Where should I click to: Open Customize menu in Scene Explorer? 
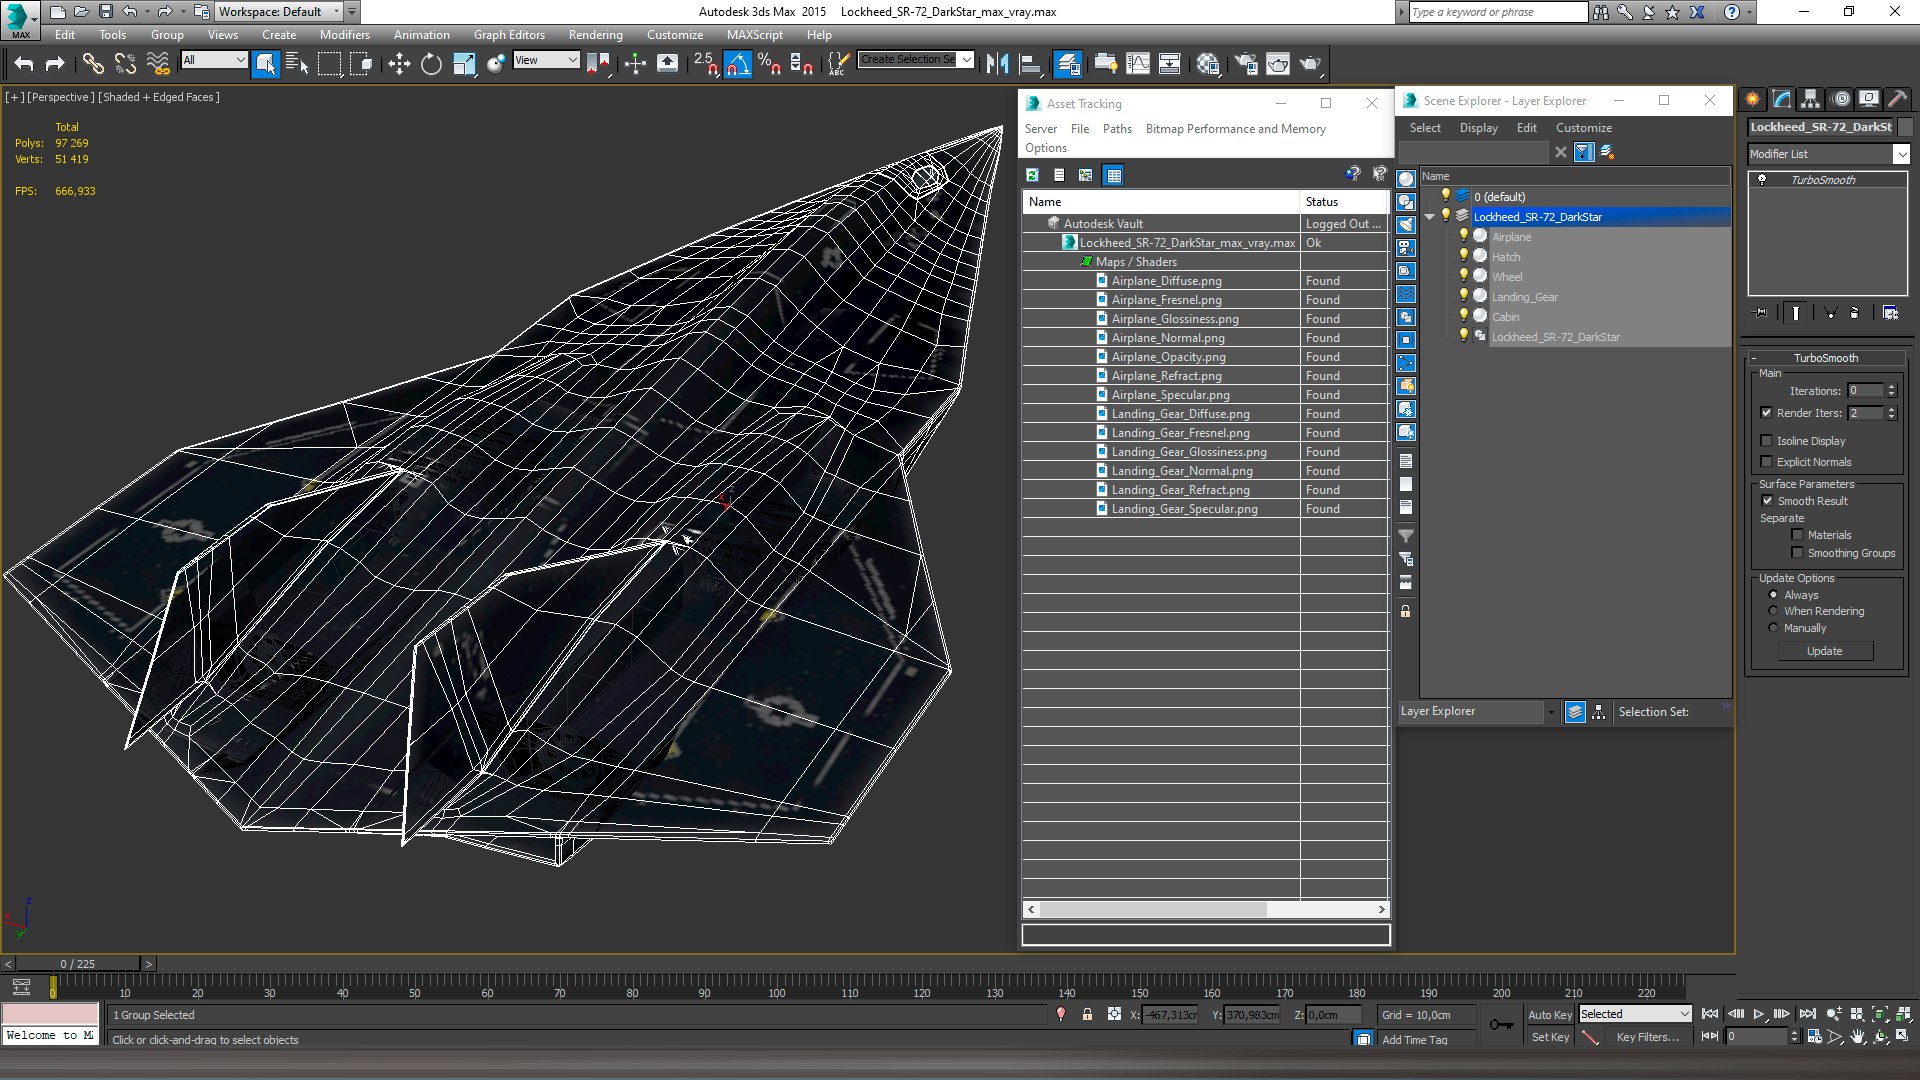tap(1583, 128)
